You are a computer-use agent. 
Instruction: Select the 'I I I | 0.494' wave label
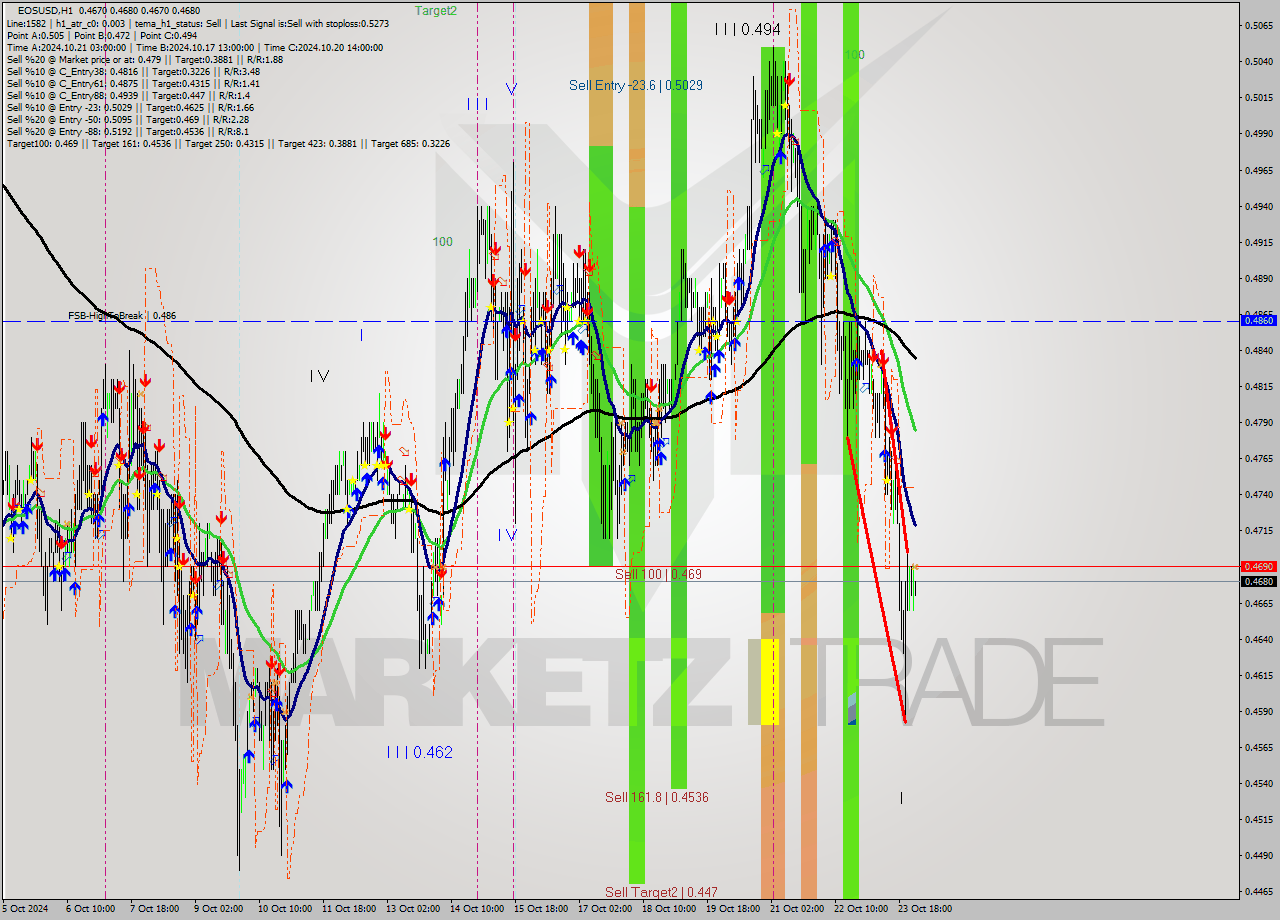coord(747,30)
